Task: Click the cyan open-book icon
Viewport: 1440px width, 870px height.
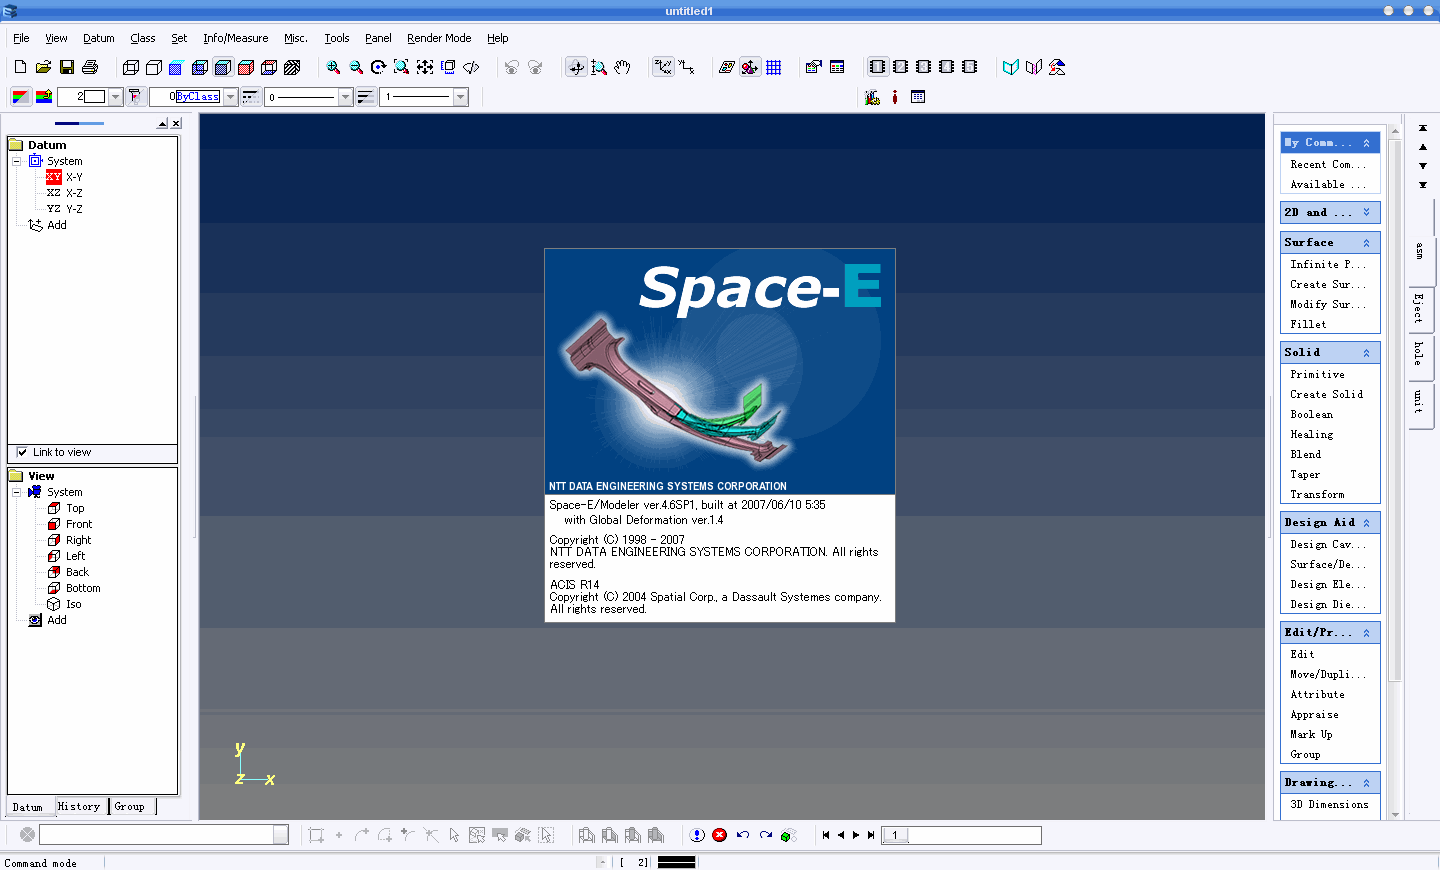Action: pos(1011,67)
